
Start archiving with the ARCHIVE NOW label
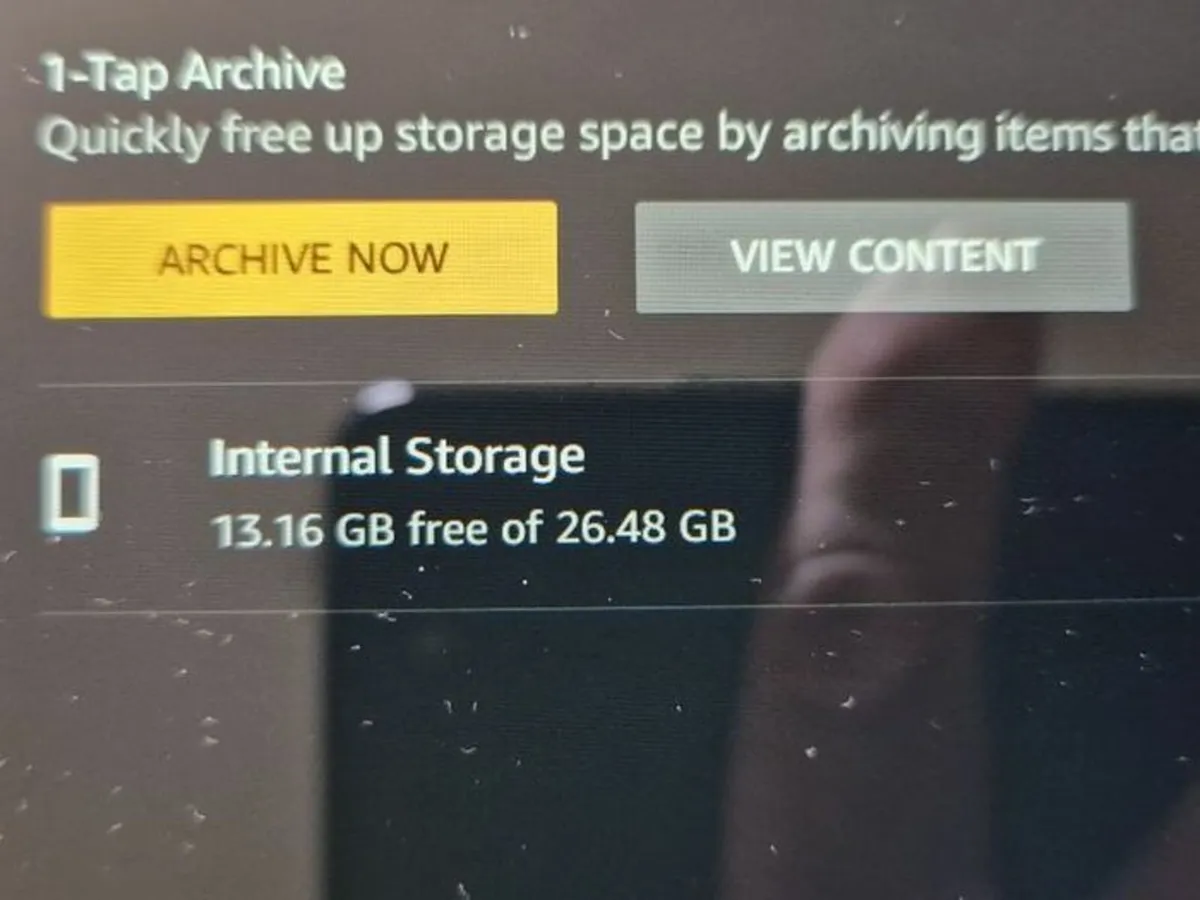point(303,259)
